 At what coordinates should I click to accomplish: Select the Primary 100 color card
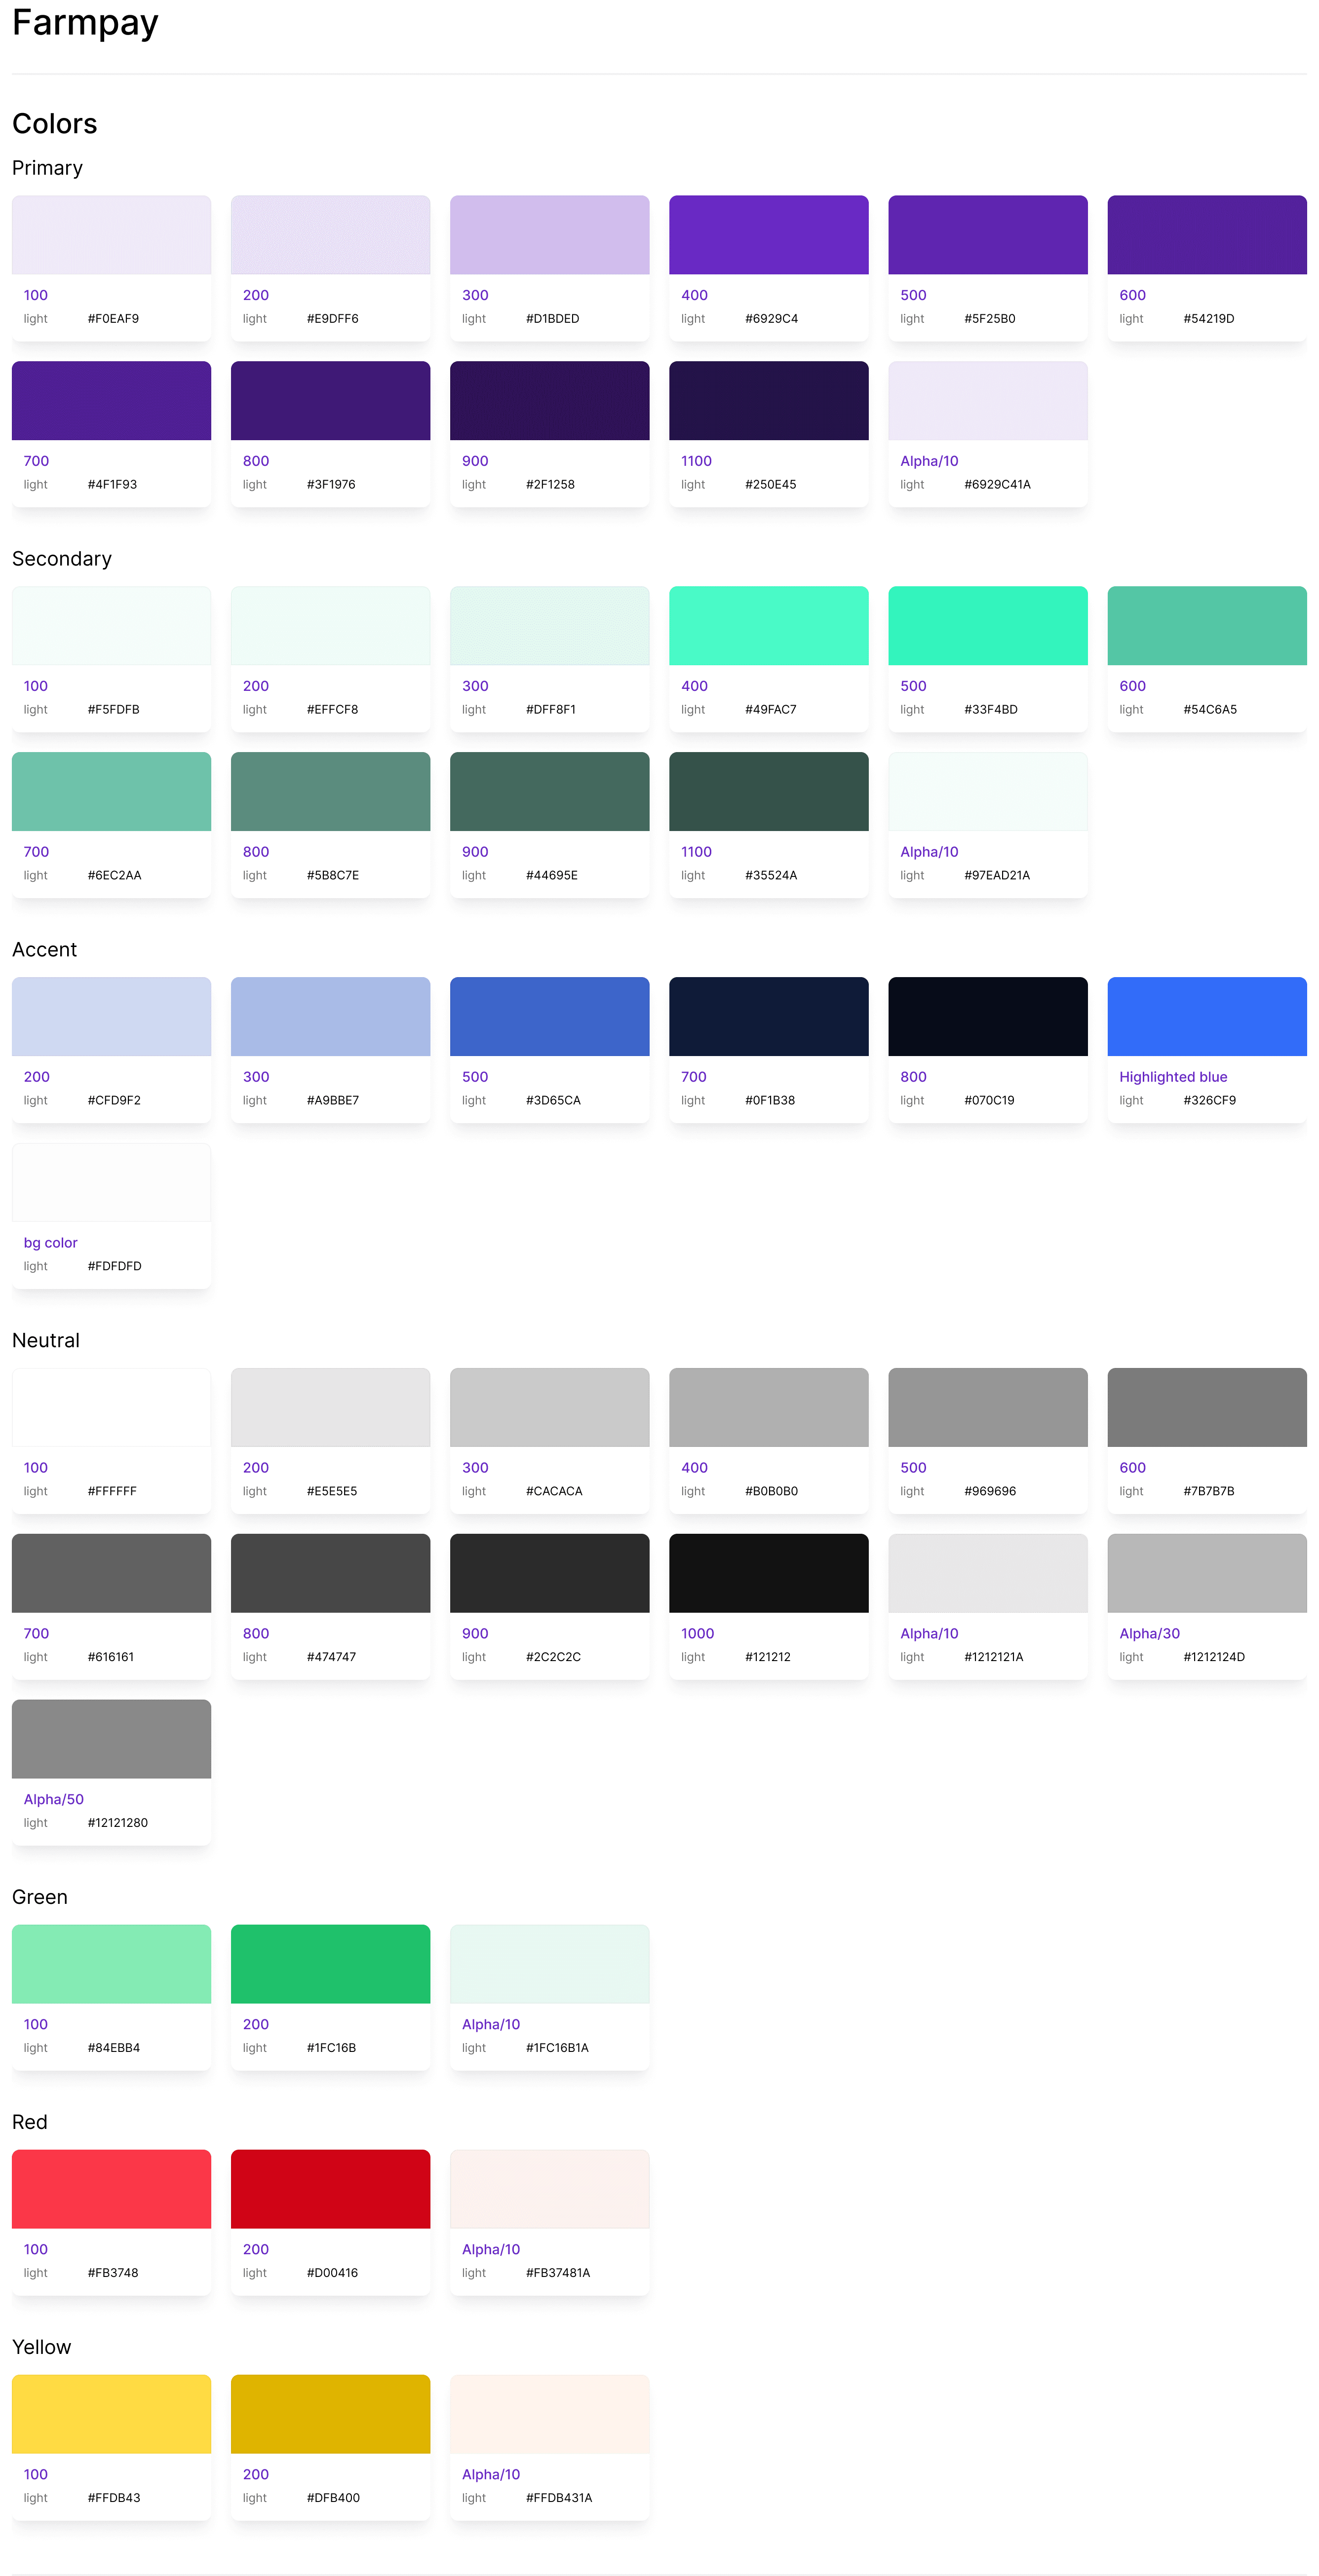(111, 268)
